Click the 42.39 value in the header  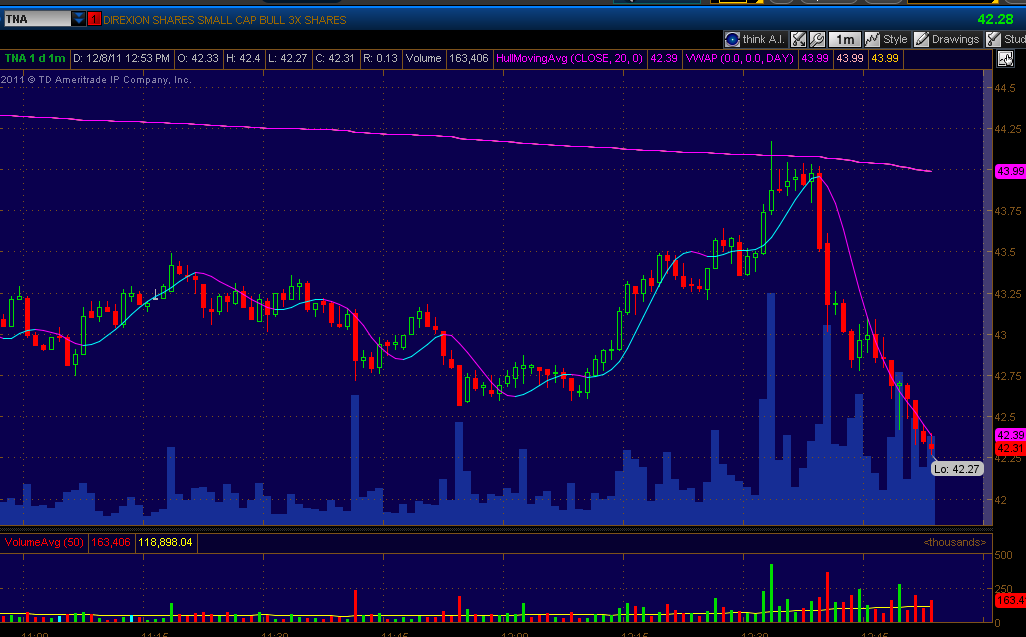664,58
